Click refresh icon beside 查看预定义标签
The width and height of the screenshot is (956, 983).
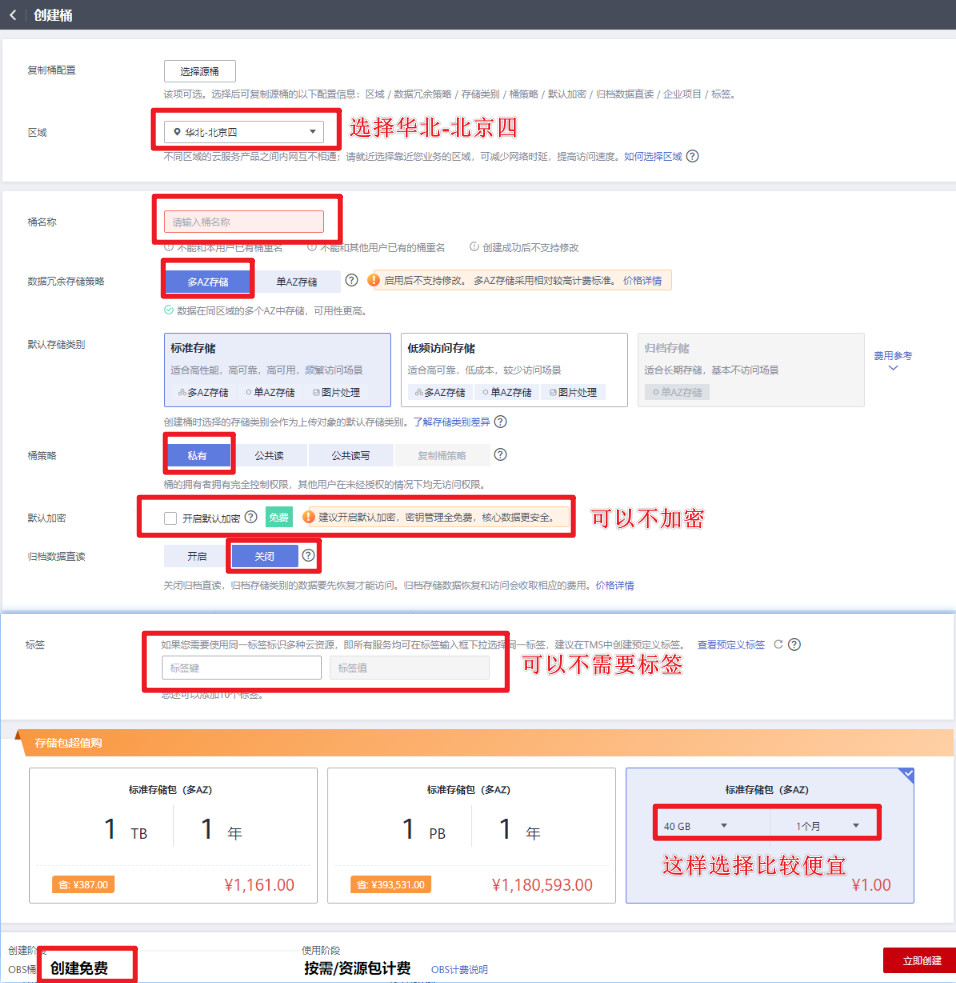coord(778,644)
